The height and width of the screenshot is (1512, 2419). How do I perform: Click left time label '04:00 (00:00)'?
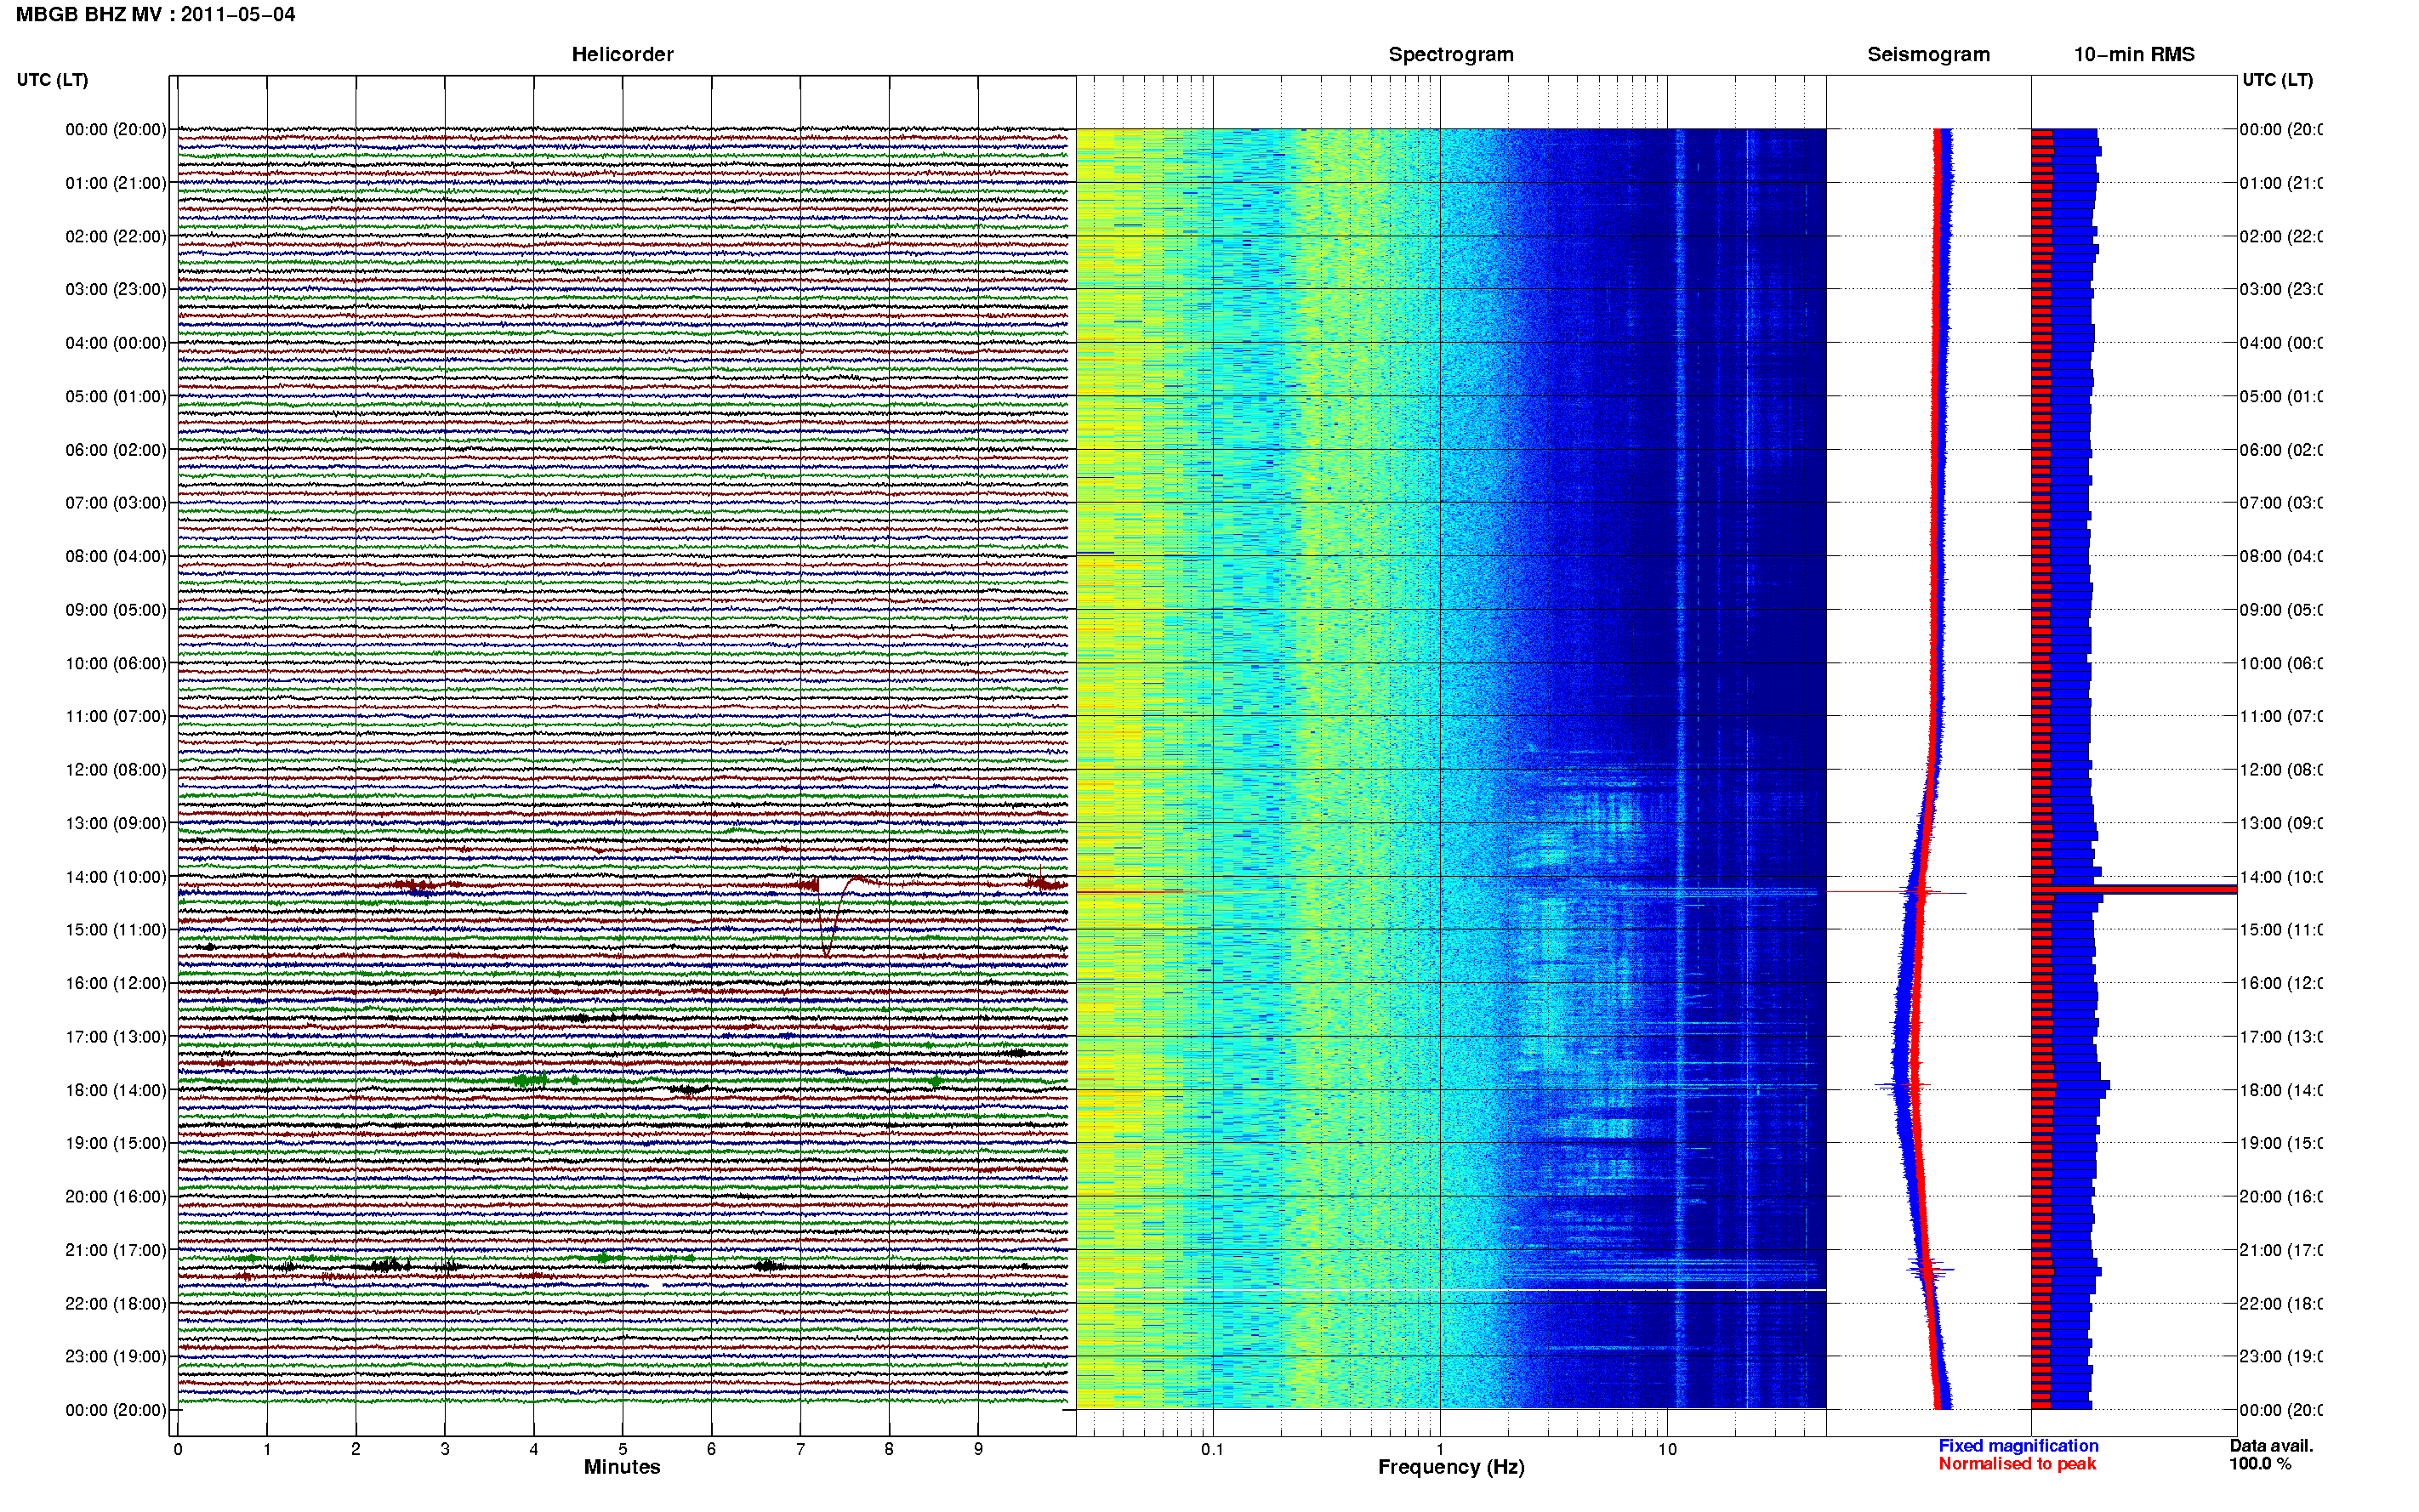pyautogui.click(x=116, y=343)
